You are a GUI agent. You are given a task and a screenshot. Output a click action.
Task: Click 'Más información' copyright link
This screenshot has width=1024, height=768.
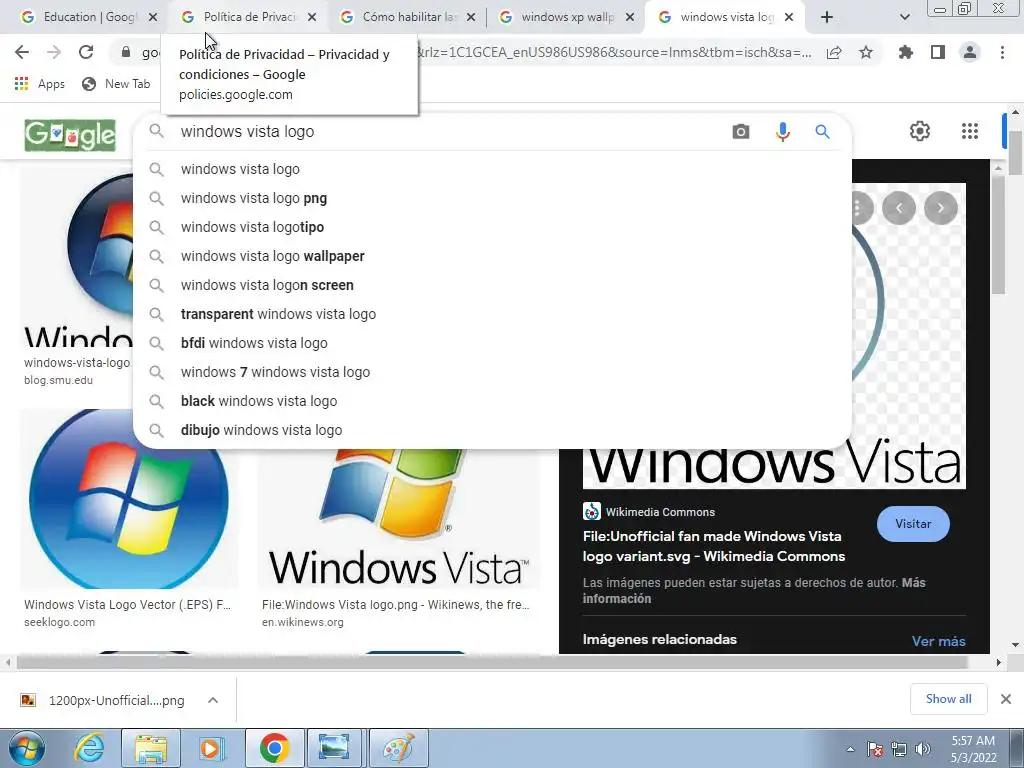click(754, 590)
